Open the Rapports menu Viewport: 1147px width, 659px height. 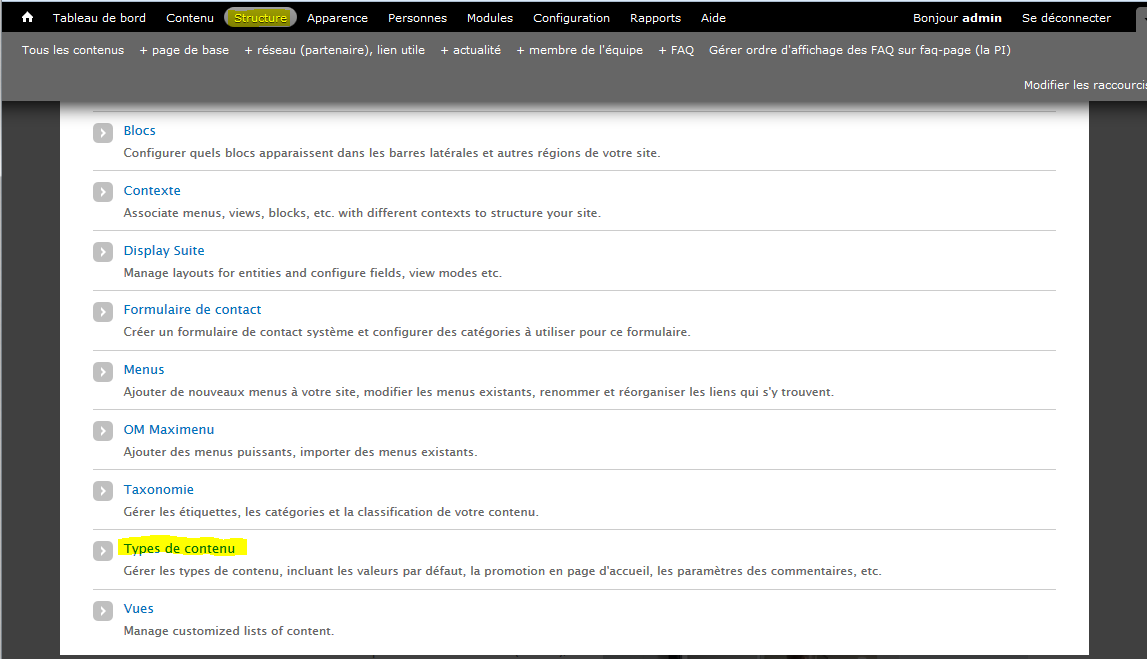click(655, 18)
